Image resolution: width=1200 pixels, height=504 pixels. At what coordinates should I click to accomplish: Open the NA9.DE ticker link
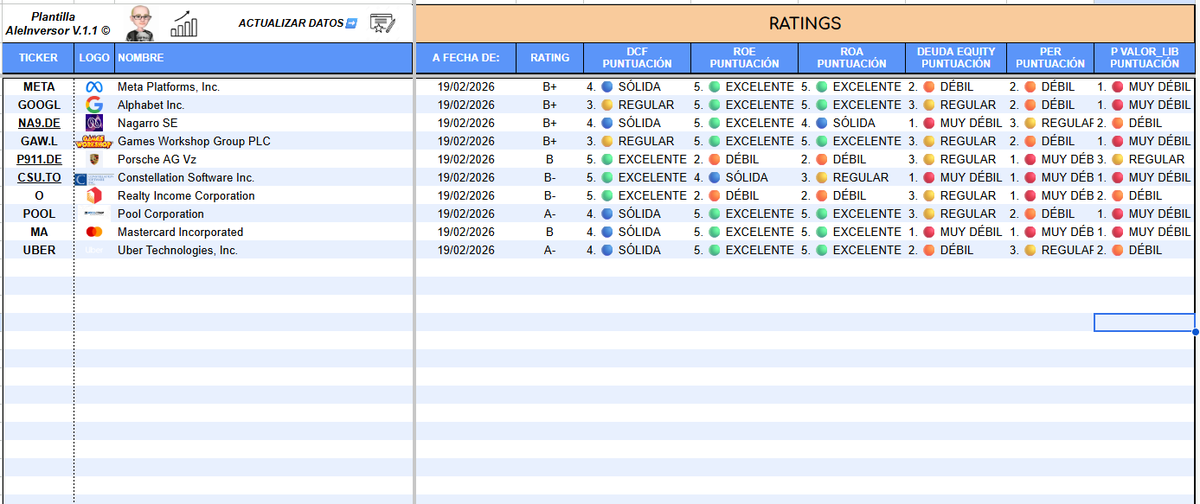click(38, 123)
